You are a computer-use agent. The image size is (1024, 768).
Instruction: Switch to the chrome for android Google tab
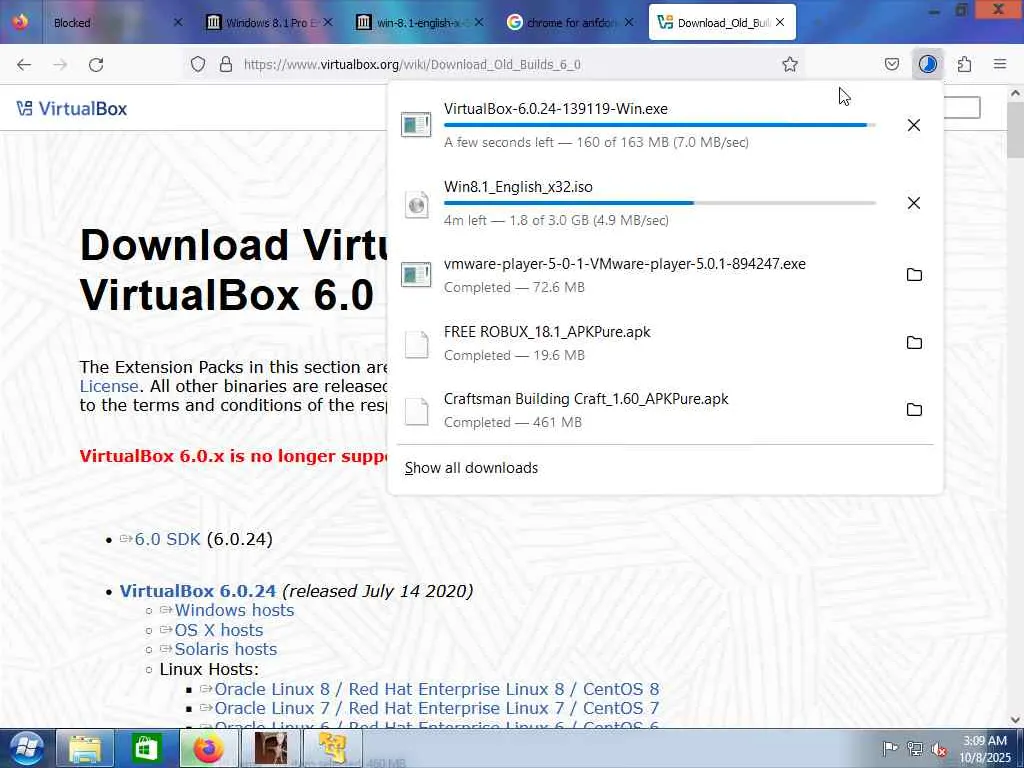(563, 22)
